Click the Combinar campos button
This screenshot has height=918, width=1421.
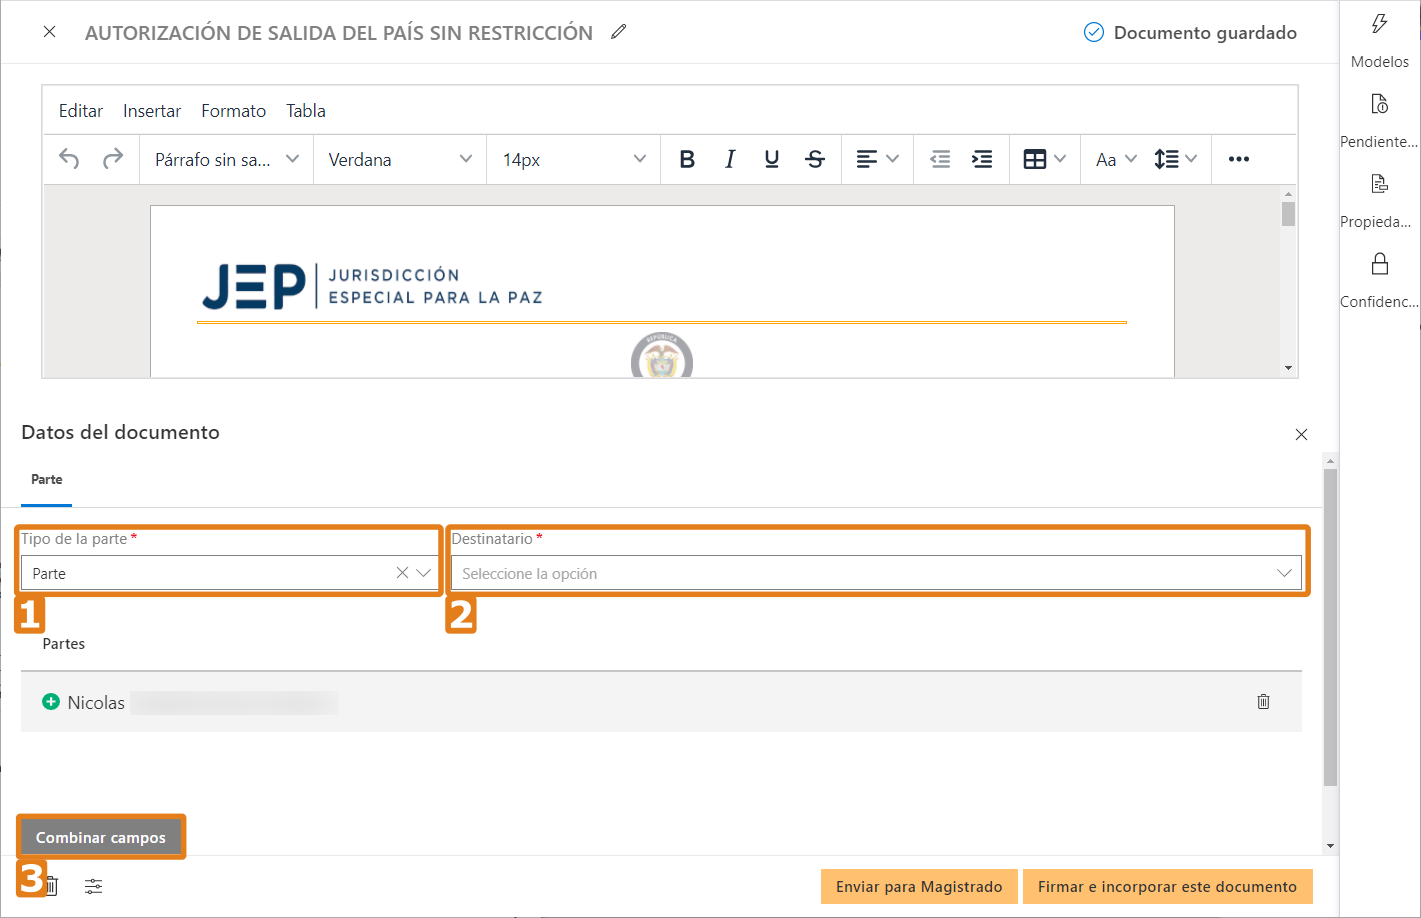tap(101, 837)
